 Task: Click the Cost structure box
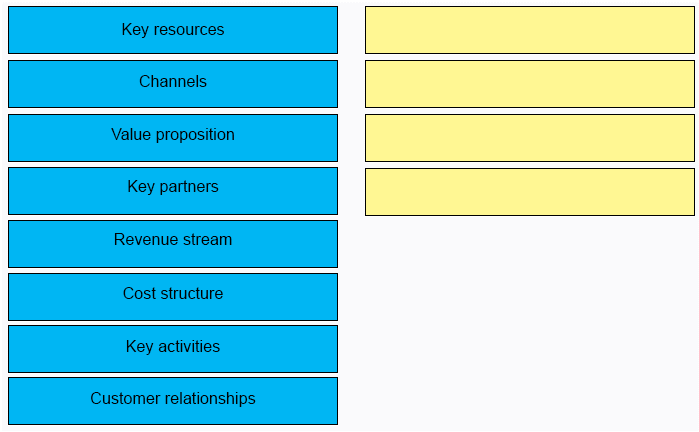[x=173, y=296]
